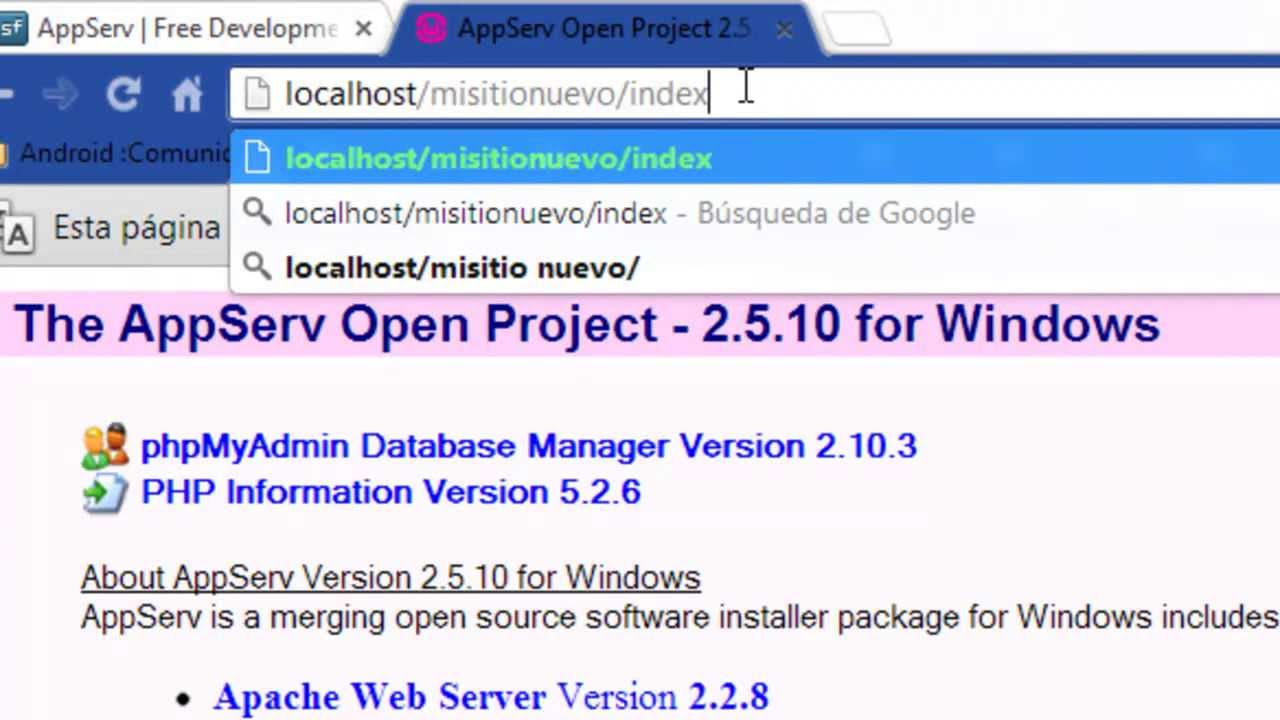Reload the page with the refresh icon
Image resolution: width=1280 pixels, height=720 pixels.
tap(123, 95)
